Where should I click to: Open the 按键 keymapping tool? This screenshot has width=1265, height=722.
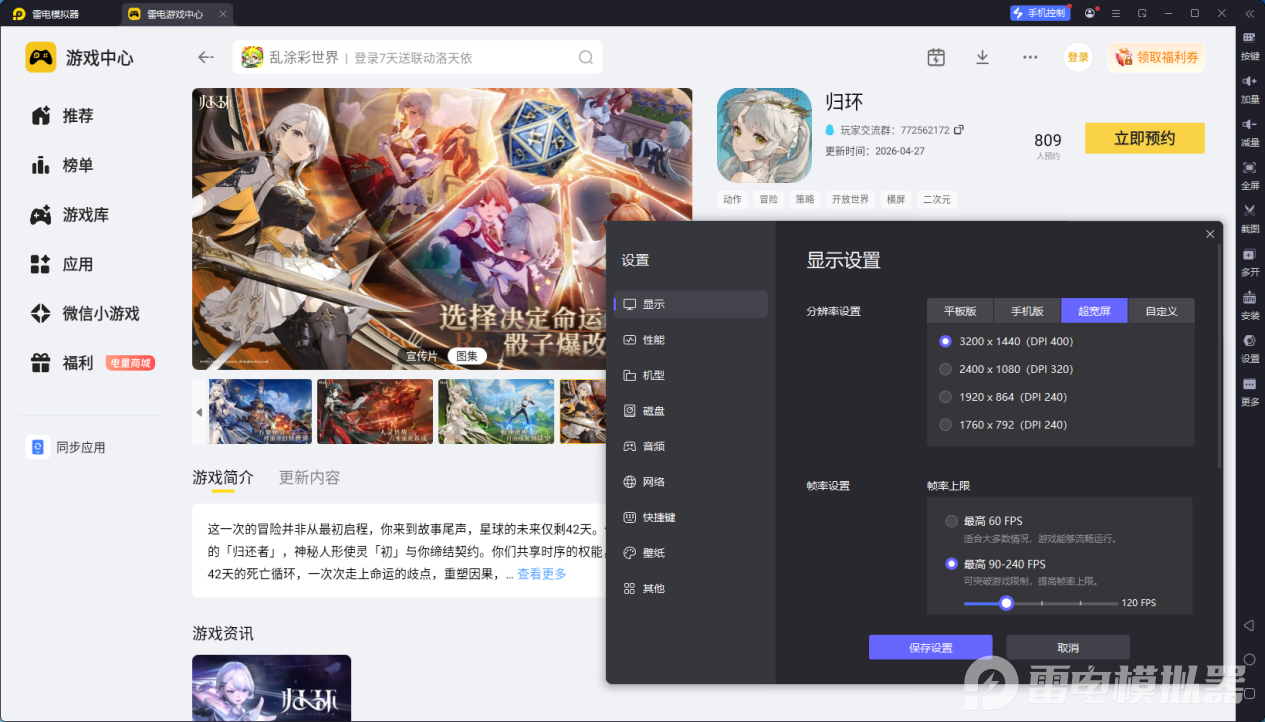coord(1250,44)
